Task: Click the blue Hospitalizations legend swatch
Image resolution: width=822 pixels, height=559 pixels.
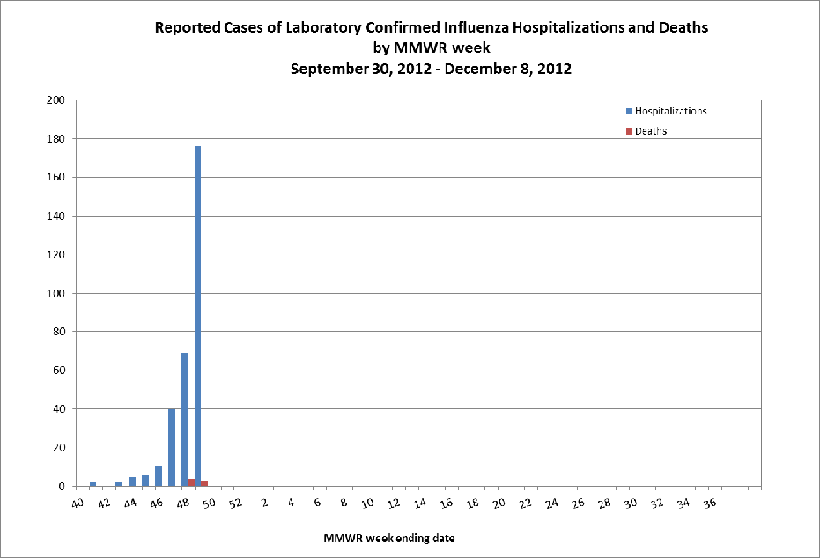Action: 629,111
